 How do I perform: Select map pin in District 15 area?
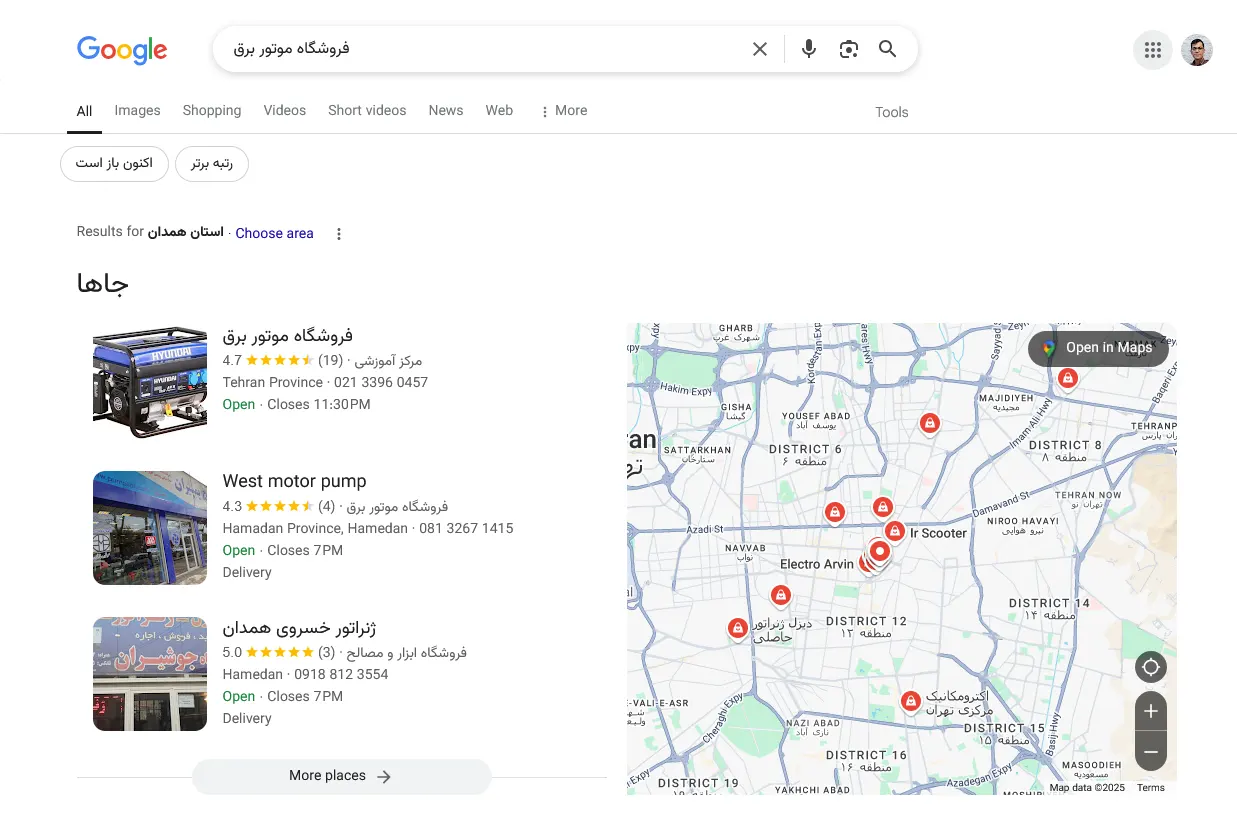click(x=911, y=701)
